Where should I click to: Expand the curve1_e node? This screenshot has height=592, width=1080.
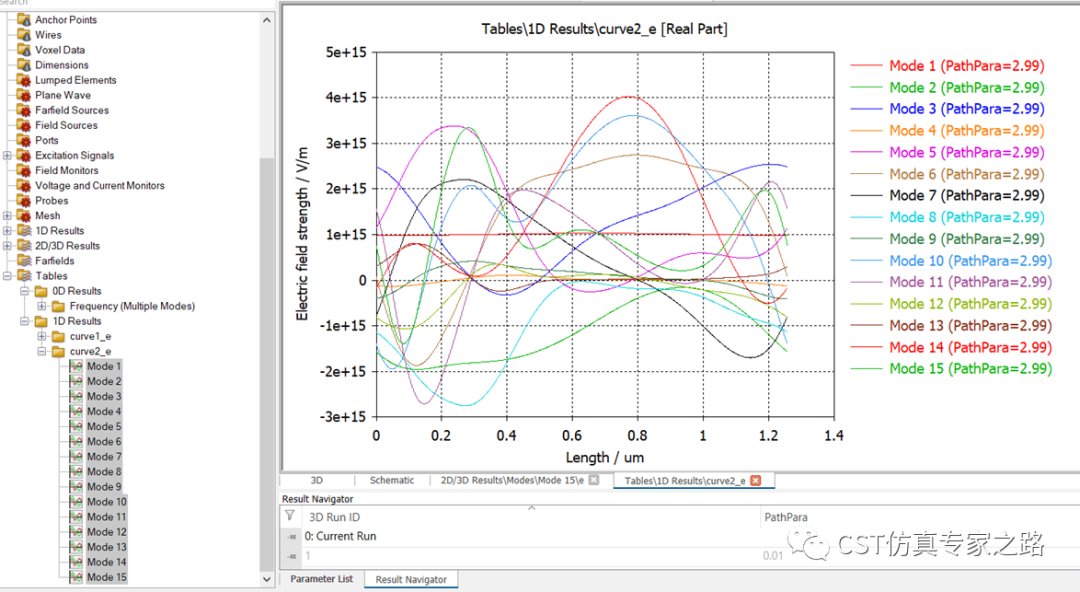41,336
